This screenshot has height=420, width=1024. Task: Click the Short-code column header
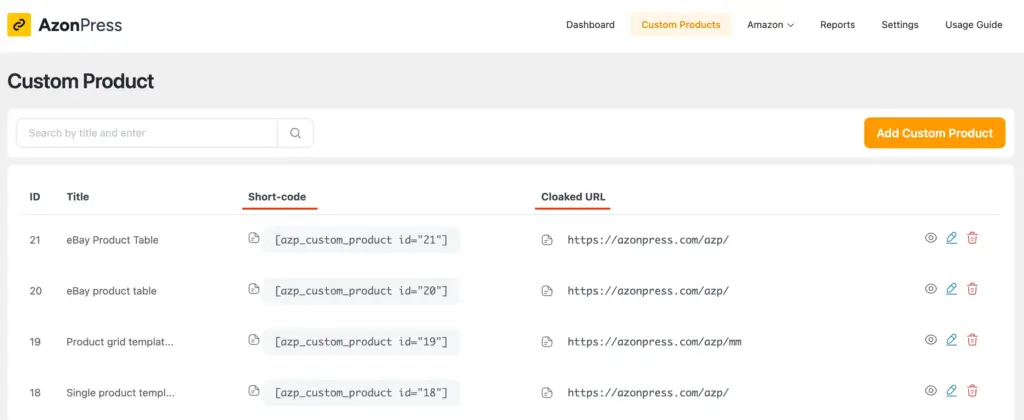277,197
